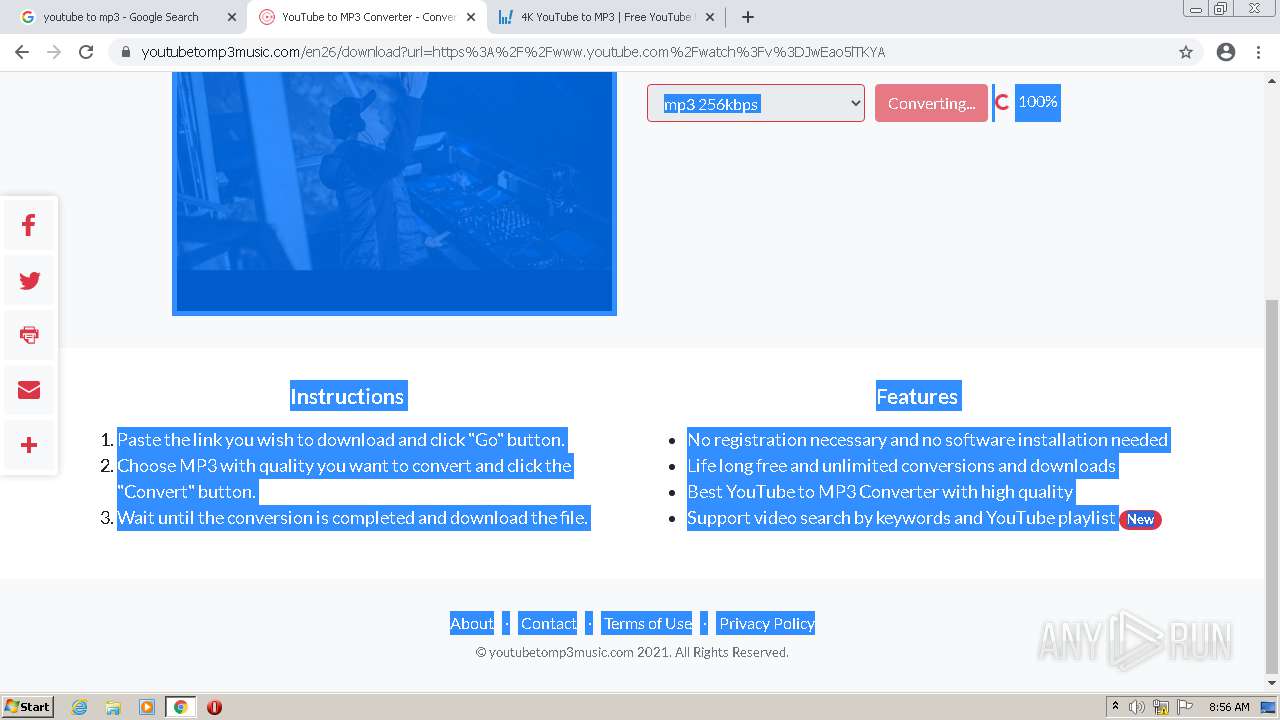Go back with browser back arrow
Viewport: 1280px width, 720px height.
22,52
